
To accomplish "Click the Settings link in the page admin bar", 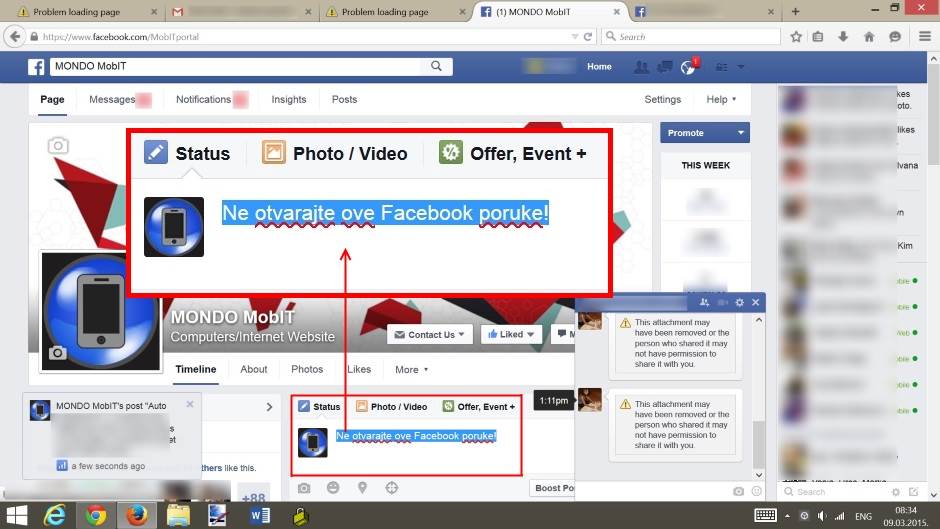I will 662,100.
